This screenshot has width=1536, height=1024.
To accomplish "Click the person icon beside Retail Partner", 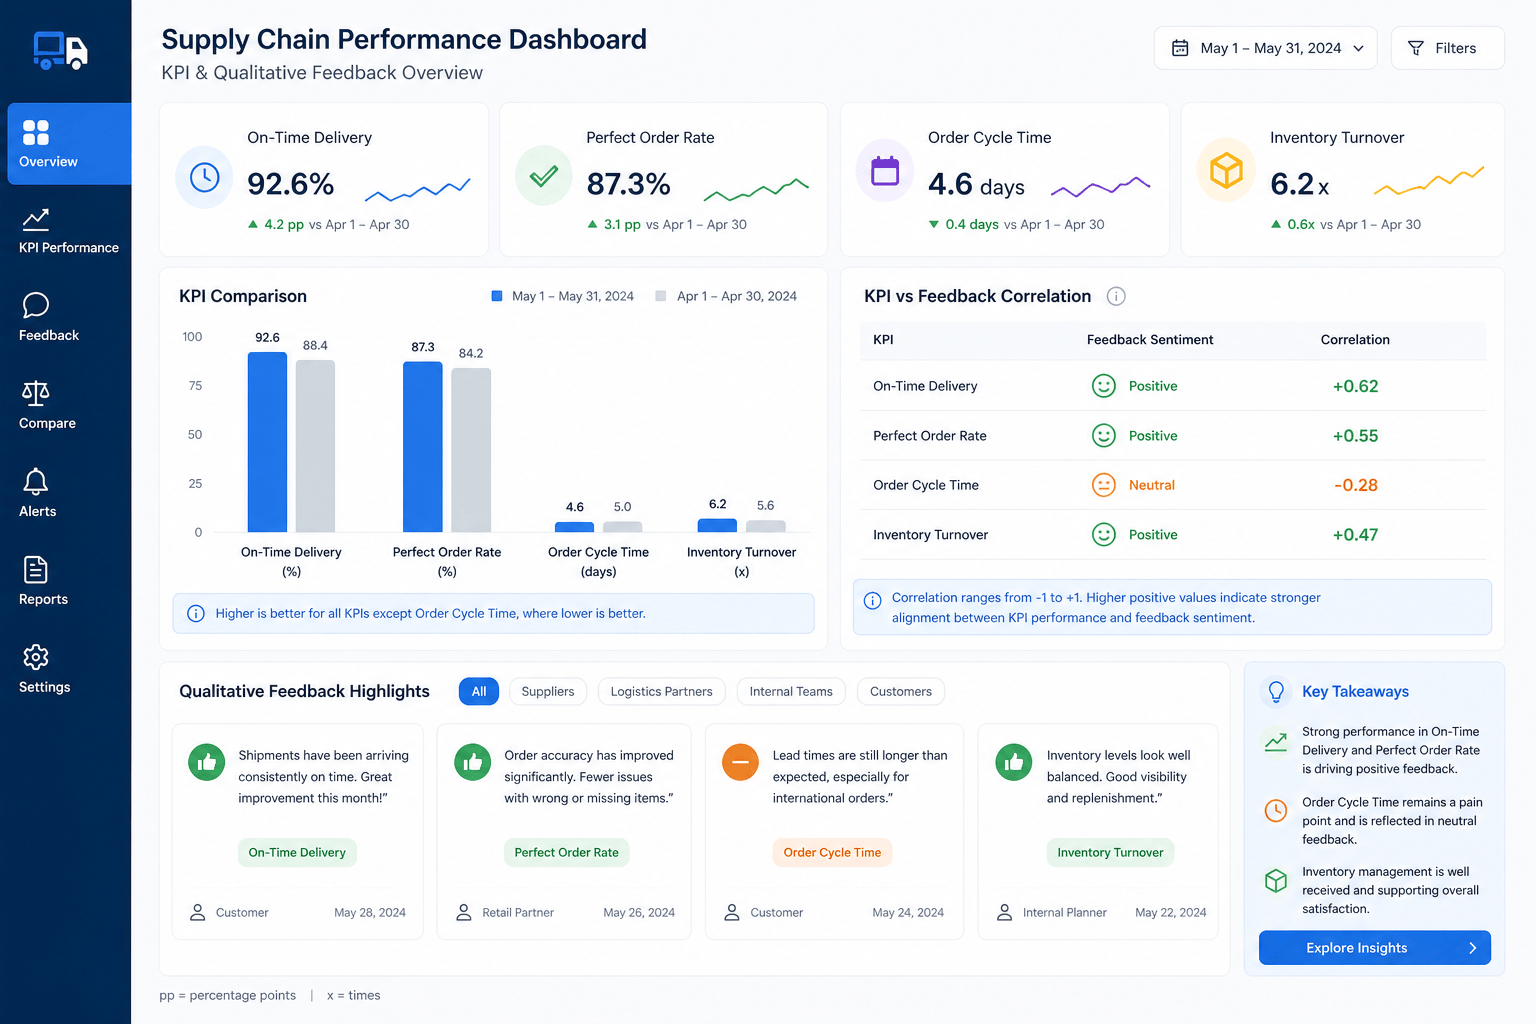I will coord(464,912).
